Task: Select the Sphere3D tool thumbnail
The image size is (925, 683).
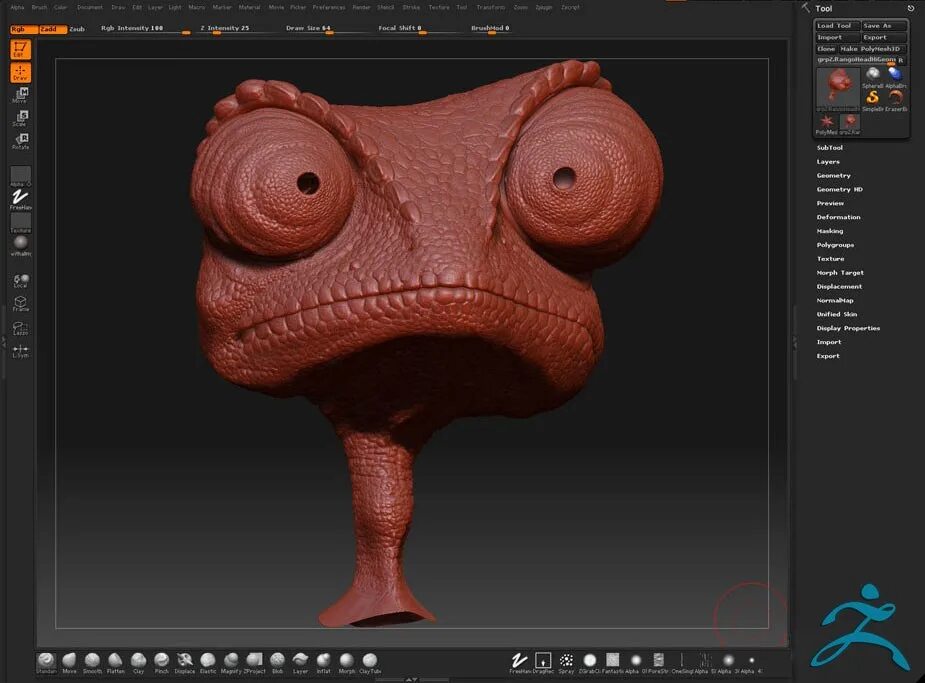Action: 872,77
